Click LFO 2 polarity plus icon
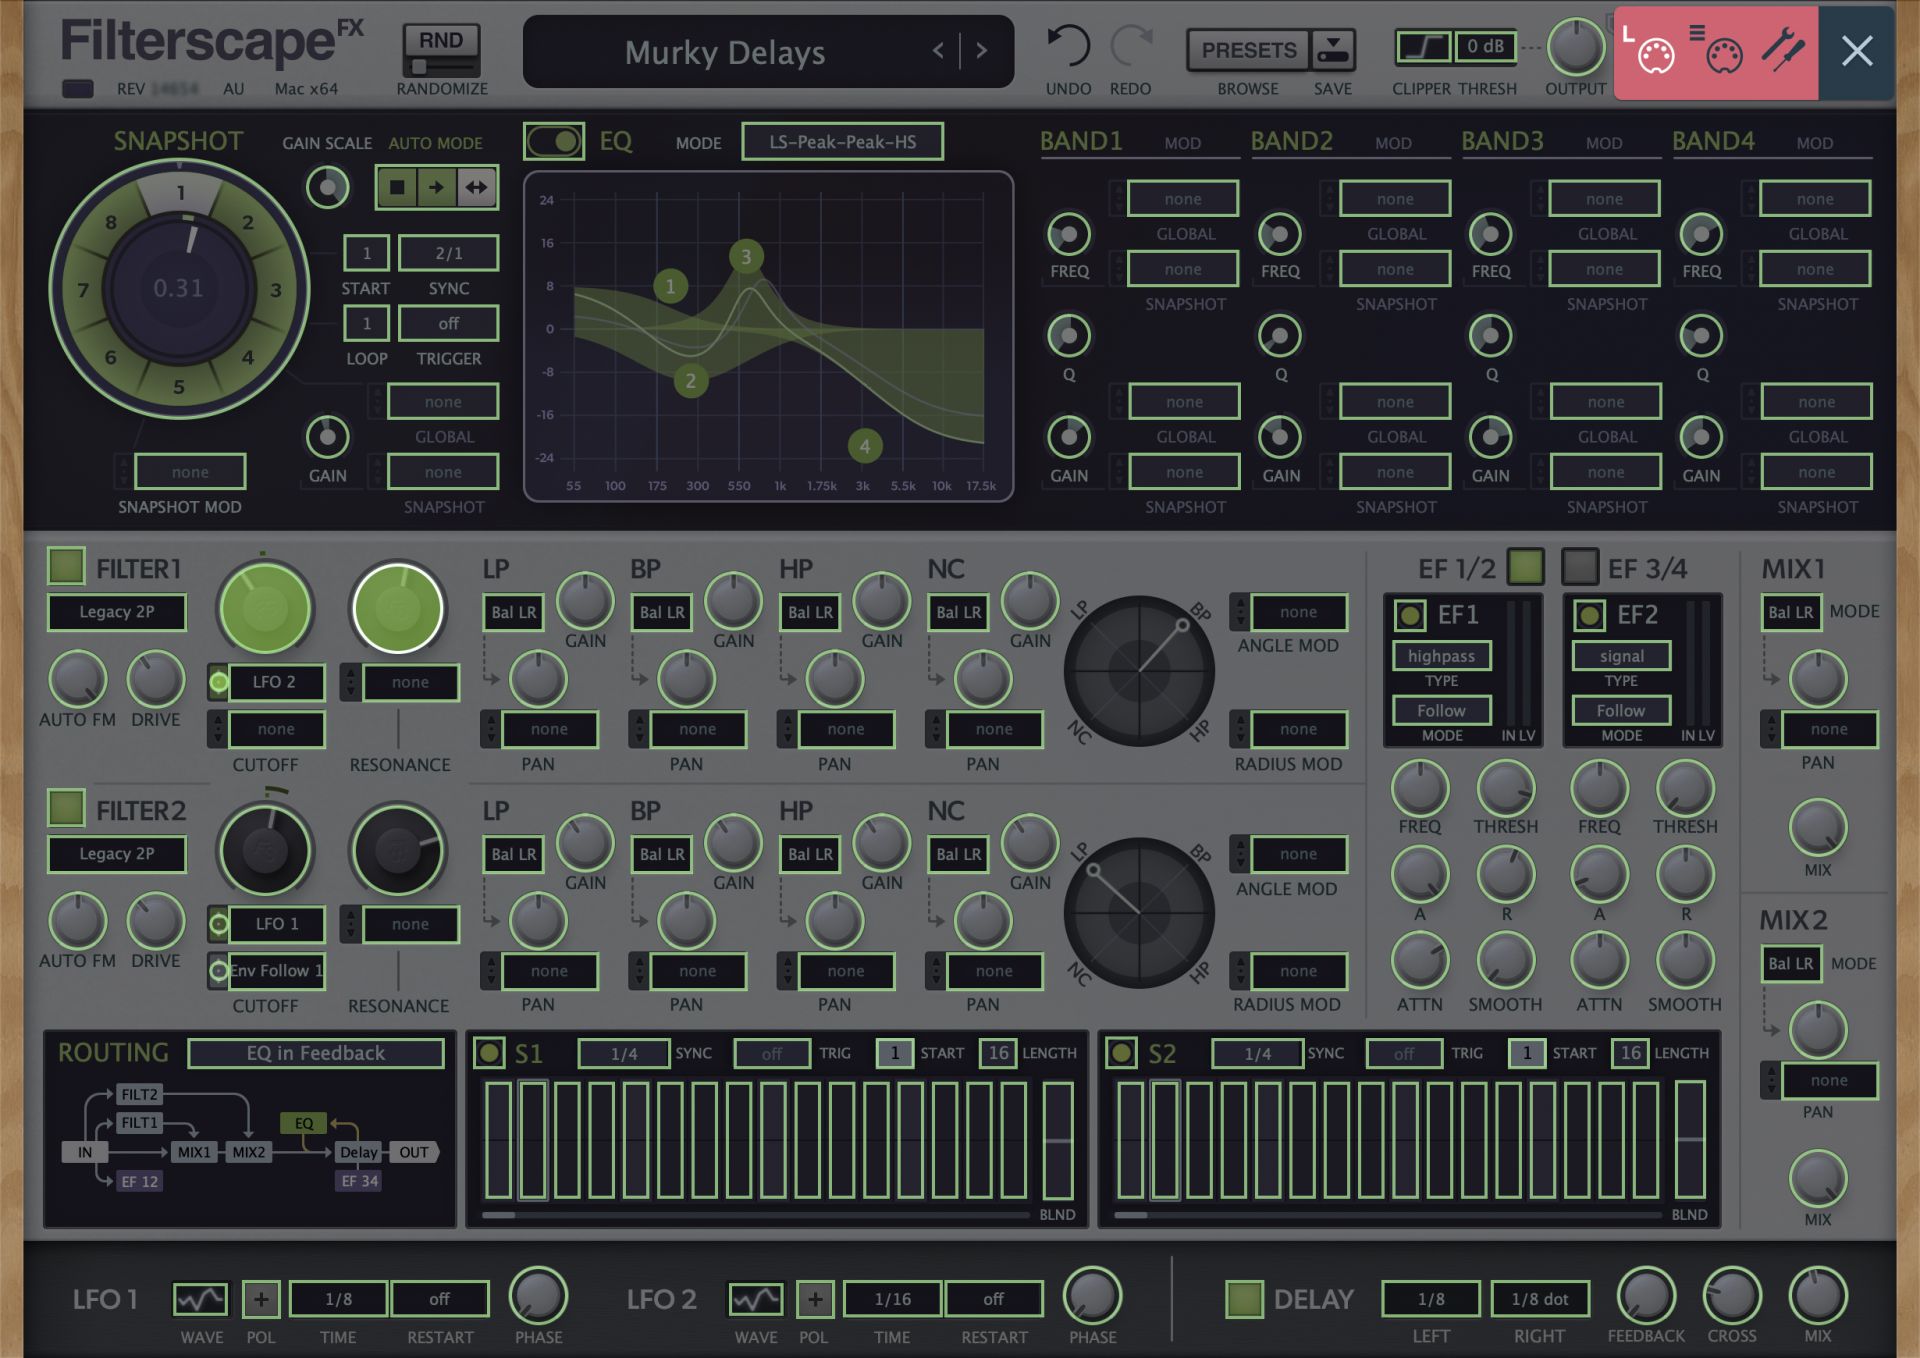 coord(815,1299)
